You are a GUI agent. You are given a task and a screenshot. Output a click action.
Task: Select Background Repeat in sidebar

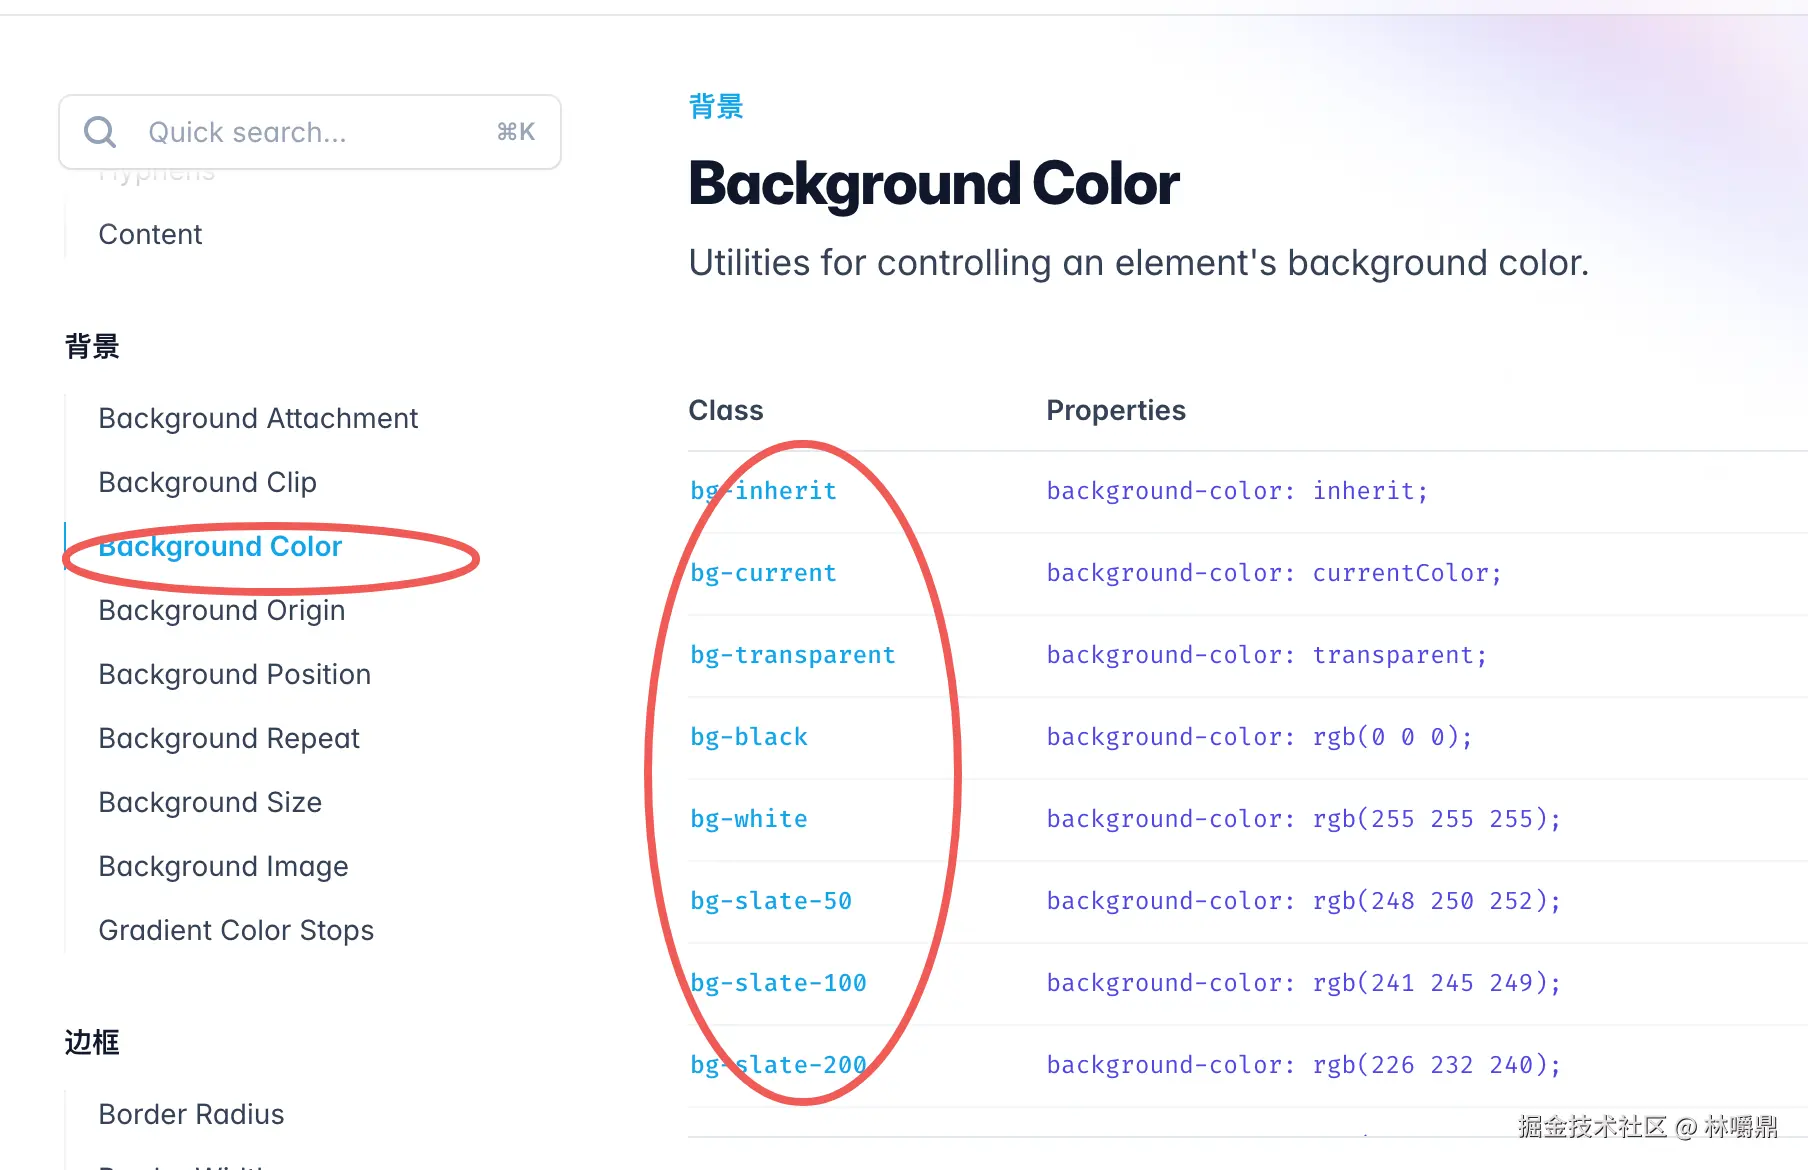[228, 738]
